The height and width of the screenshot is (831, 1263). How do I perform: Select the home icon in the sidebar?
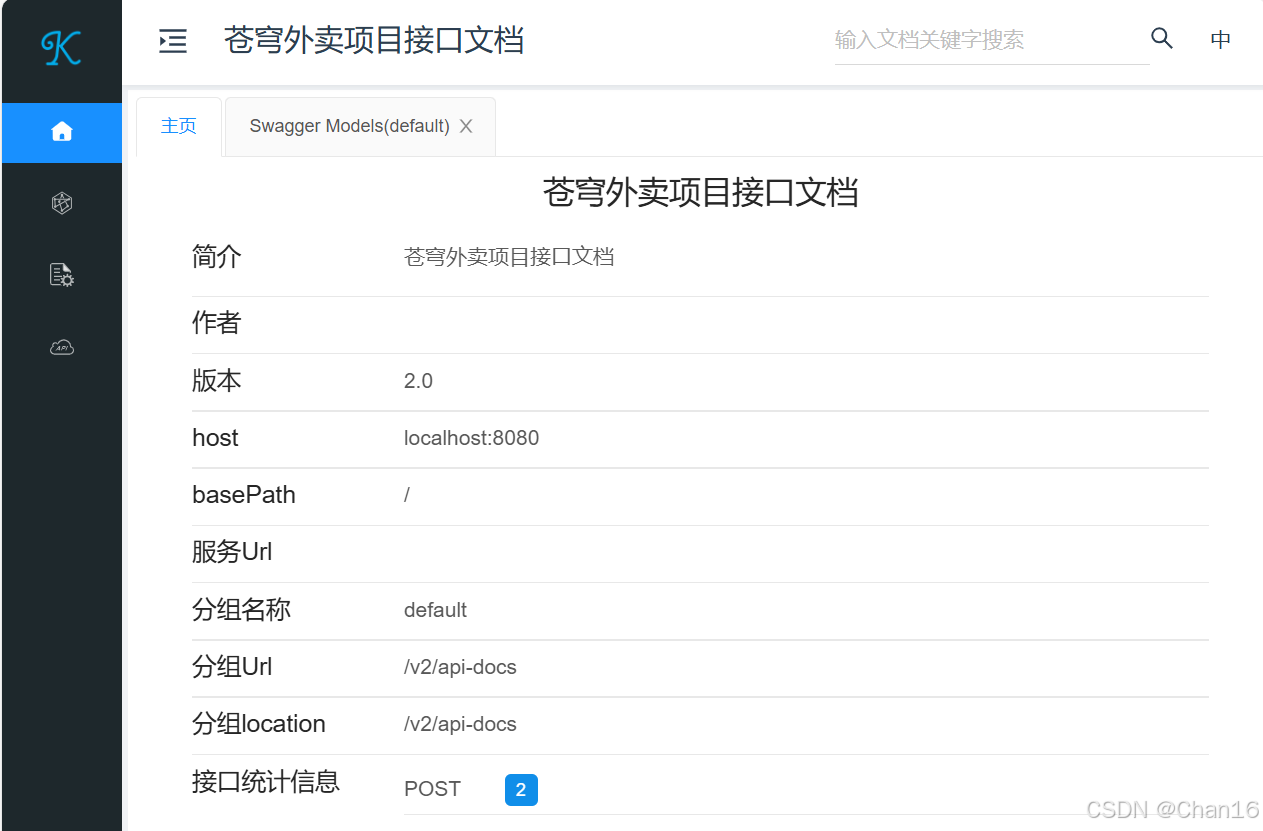tap(61, 131)
